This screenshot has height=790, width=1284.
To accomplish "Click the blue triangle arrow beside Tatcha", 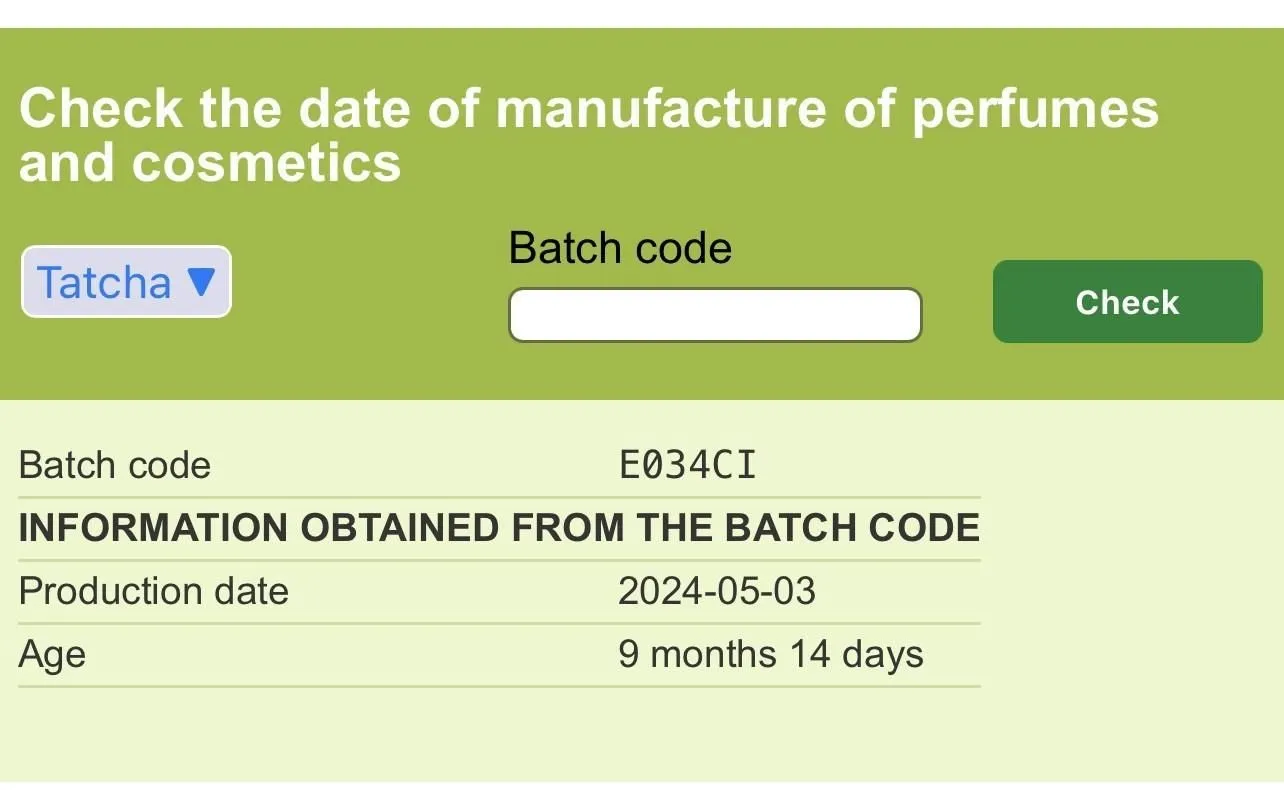I will [x=201, y=282].
